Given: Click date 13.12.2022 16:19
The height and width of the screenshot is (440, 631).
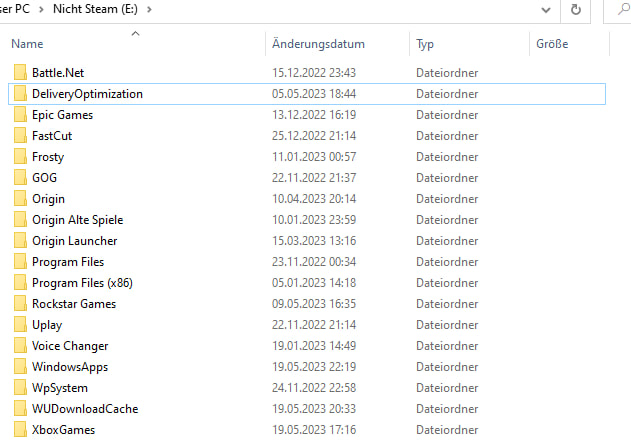Looking at the screenshot, I should click(314, 115).
